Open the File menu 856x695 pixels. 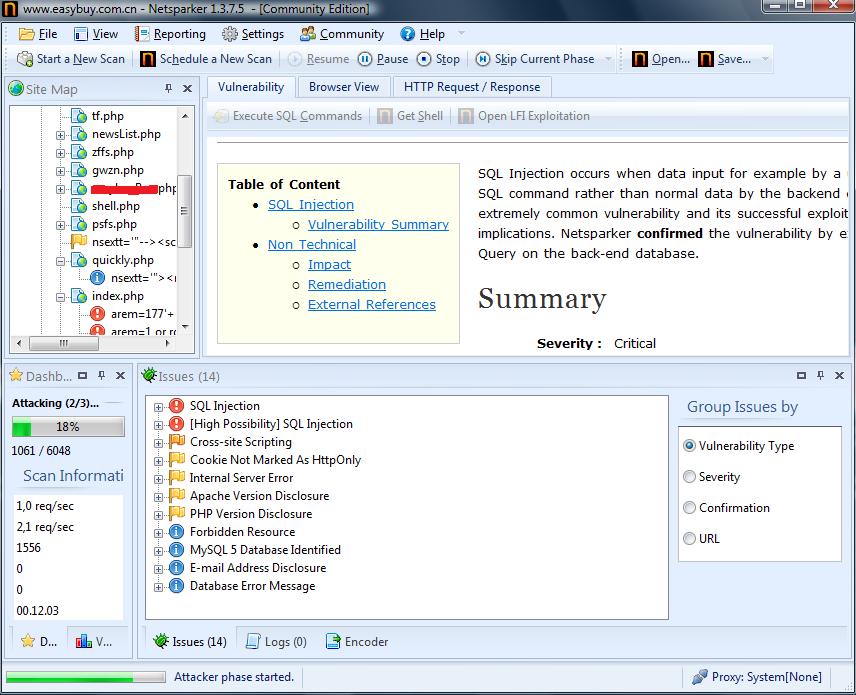click(38, 34)
